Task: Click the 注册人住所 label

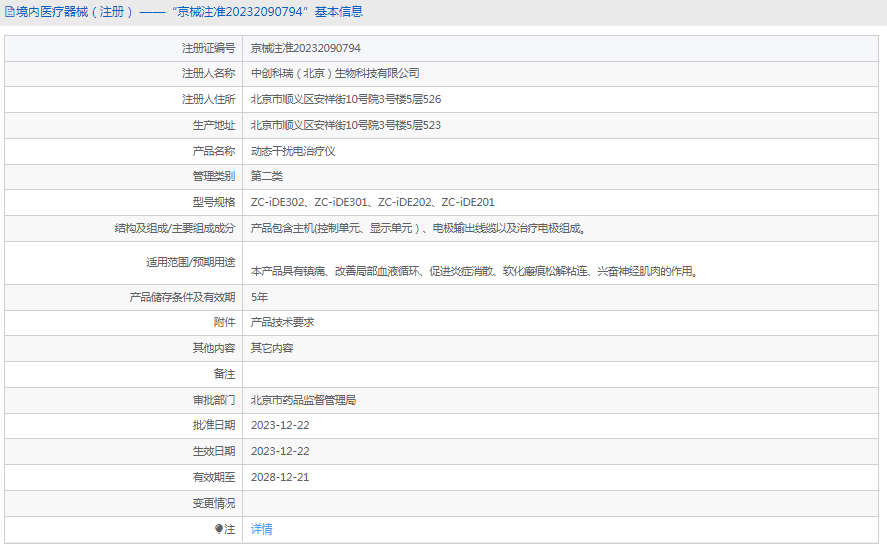Action: pyautogui.click(x=208, y=100)
